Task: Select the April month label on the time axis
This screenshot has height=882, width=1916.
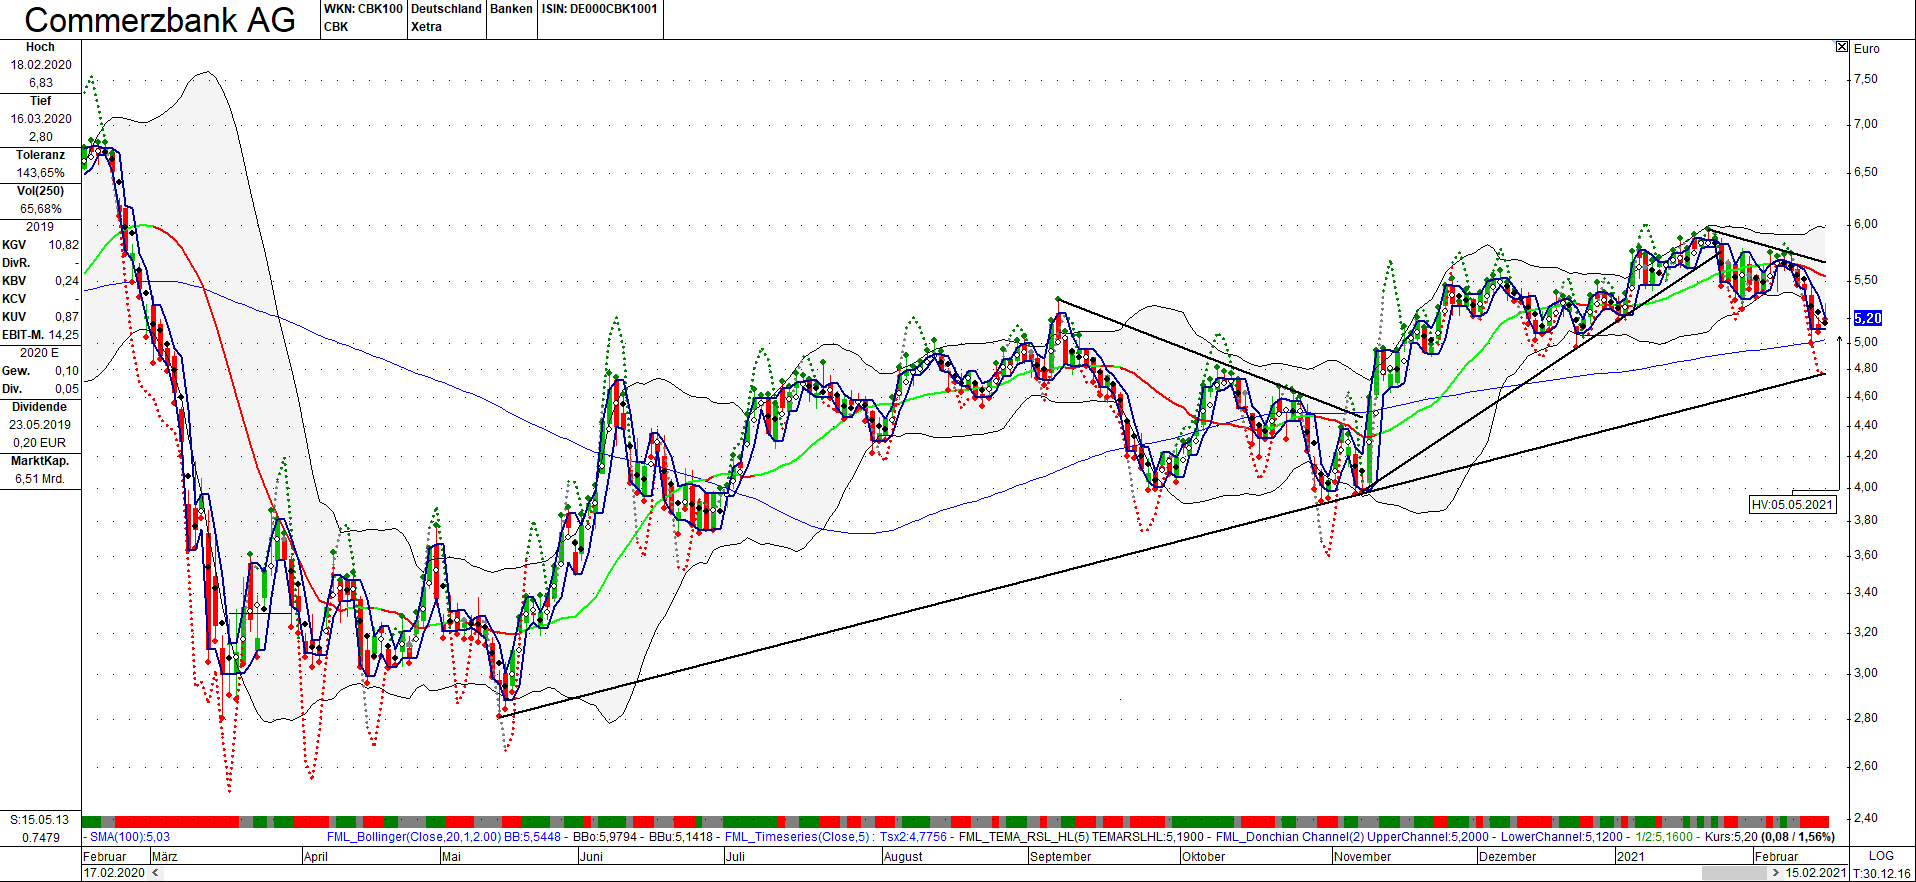Action: point(315,857)
